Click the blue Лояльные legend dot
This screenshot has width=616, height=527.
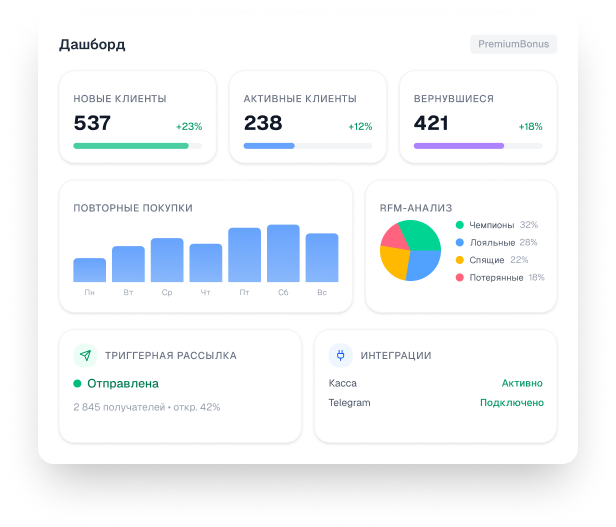click(460, 242)
